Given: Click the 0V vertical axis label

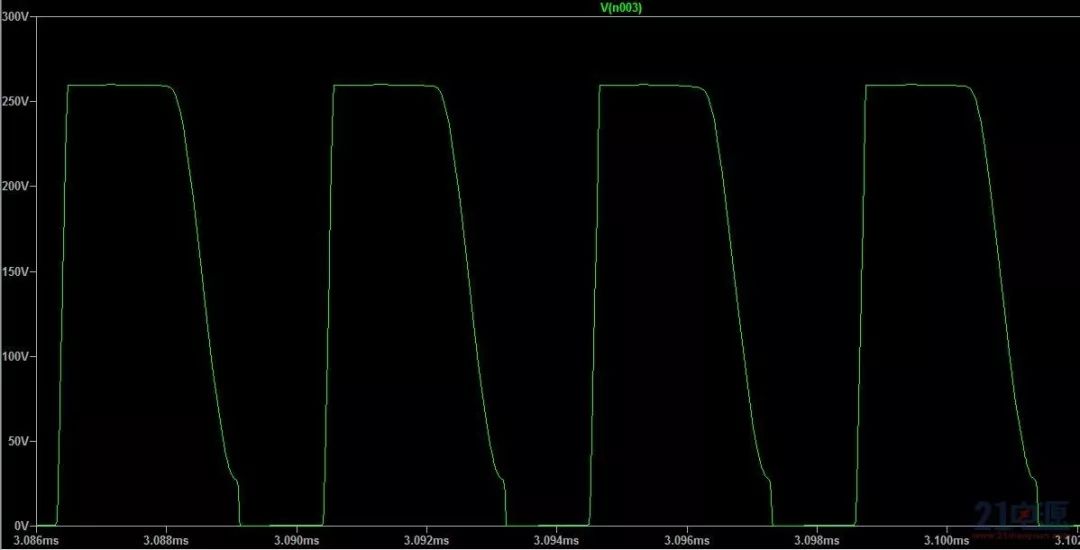Looking at the screenshot, I should [x=21, y=526].
